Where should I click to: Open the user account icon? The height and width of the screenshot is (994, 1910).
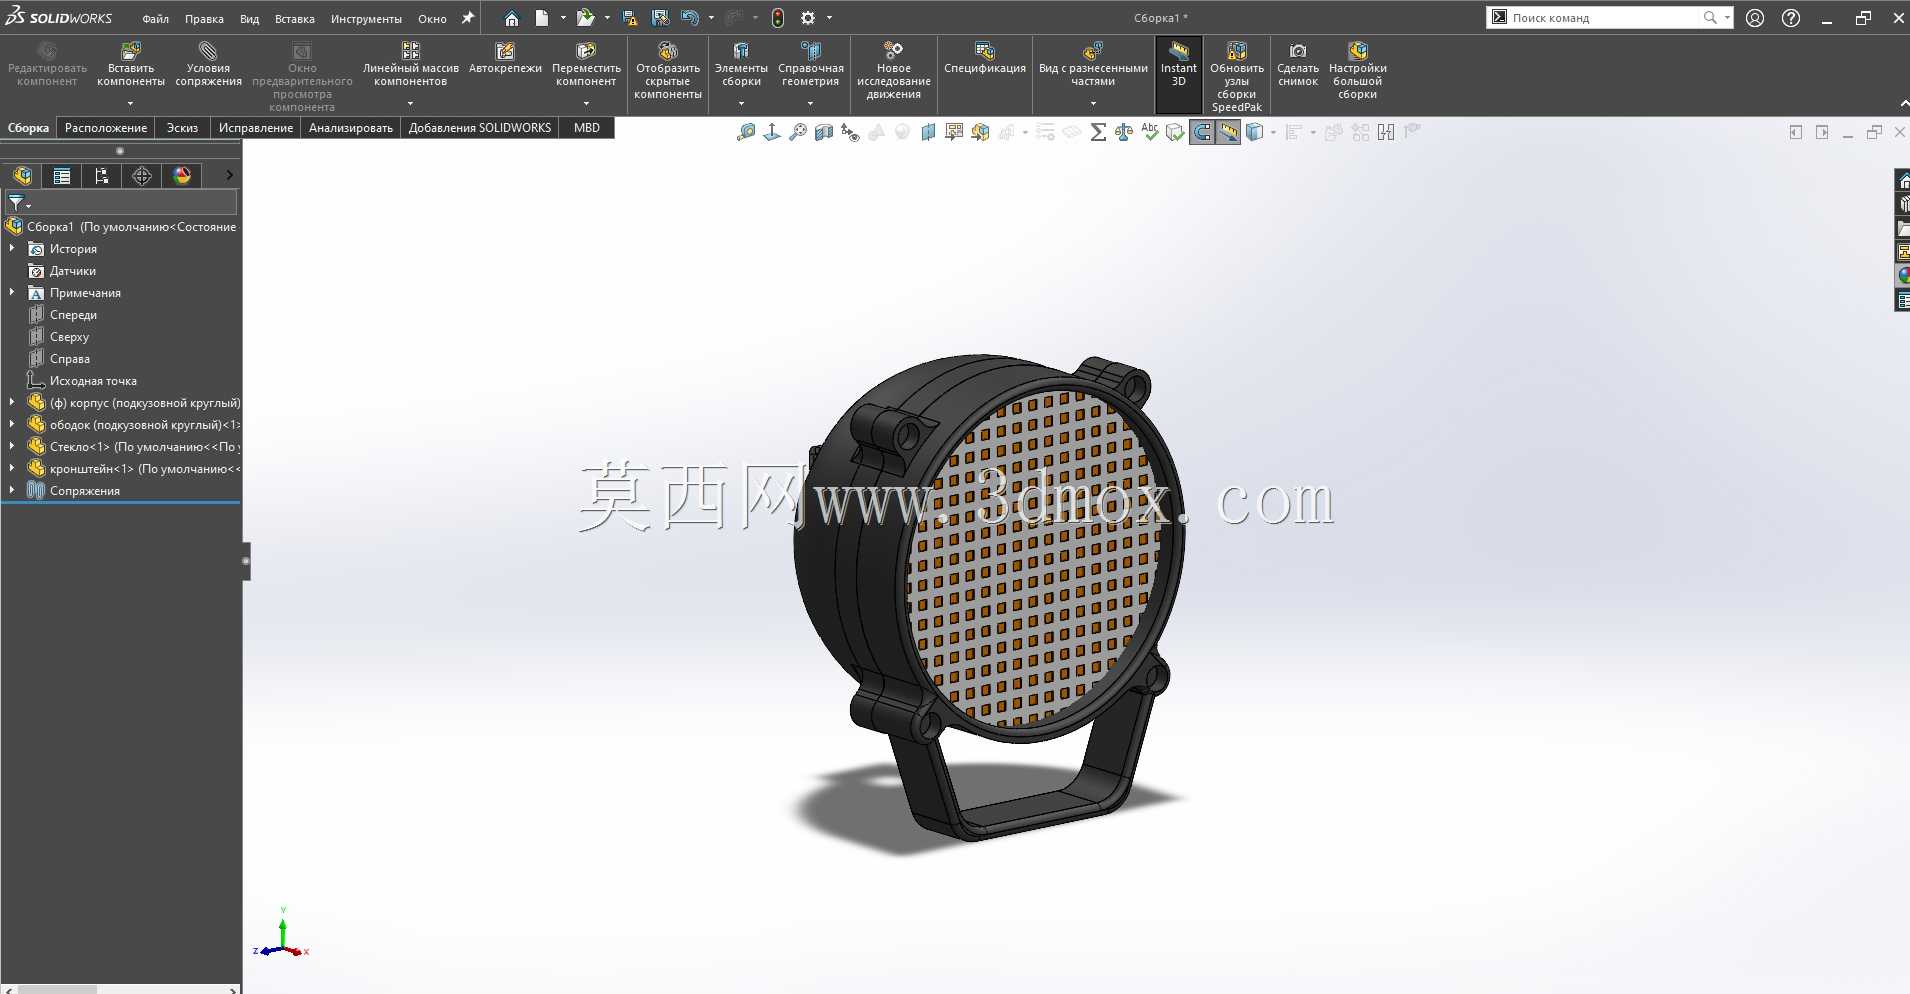click(1755, 18)
